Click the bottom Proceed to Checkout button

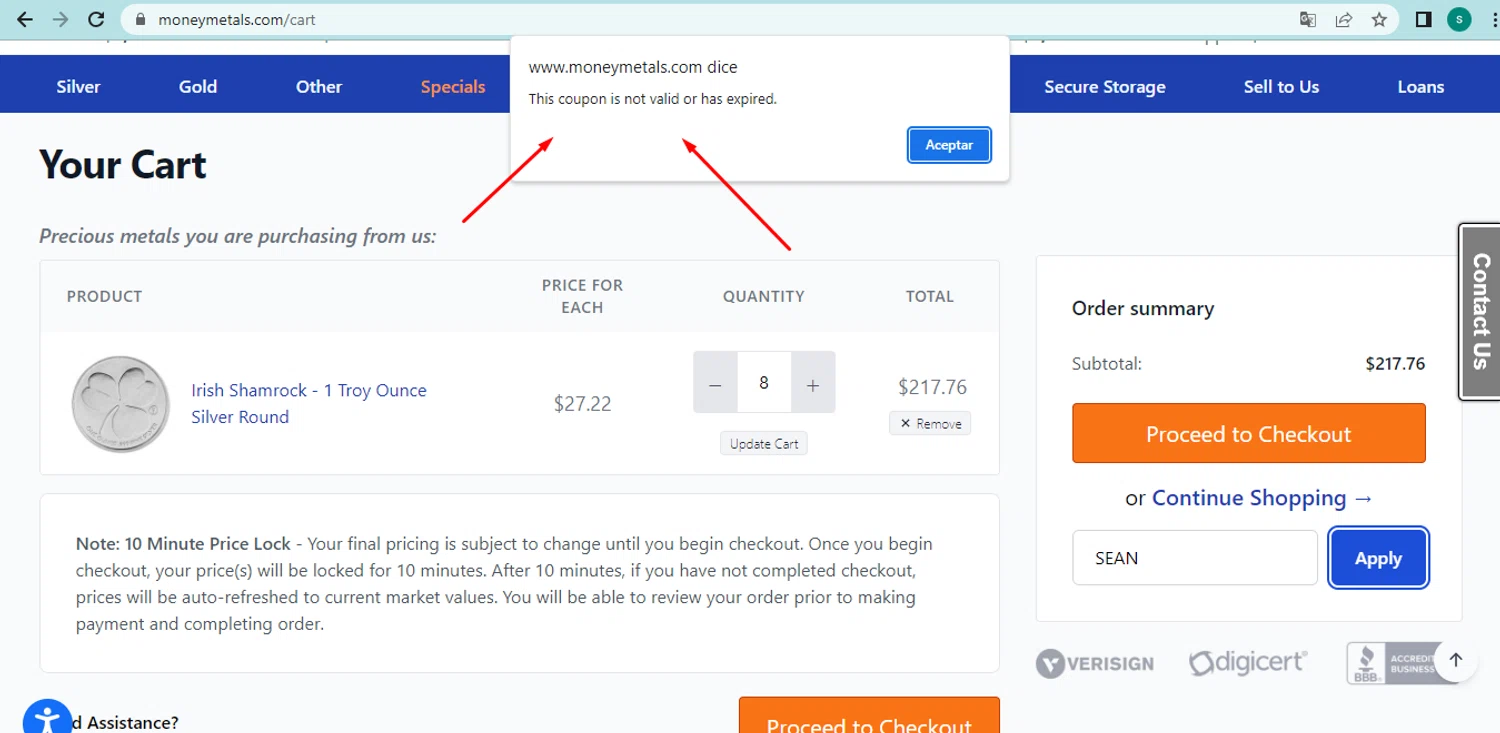pyautogui.click(x=869, y=716)
